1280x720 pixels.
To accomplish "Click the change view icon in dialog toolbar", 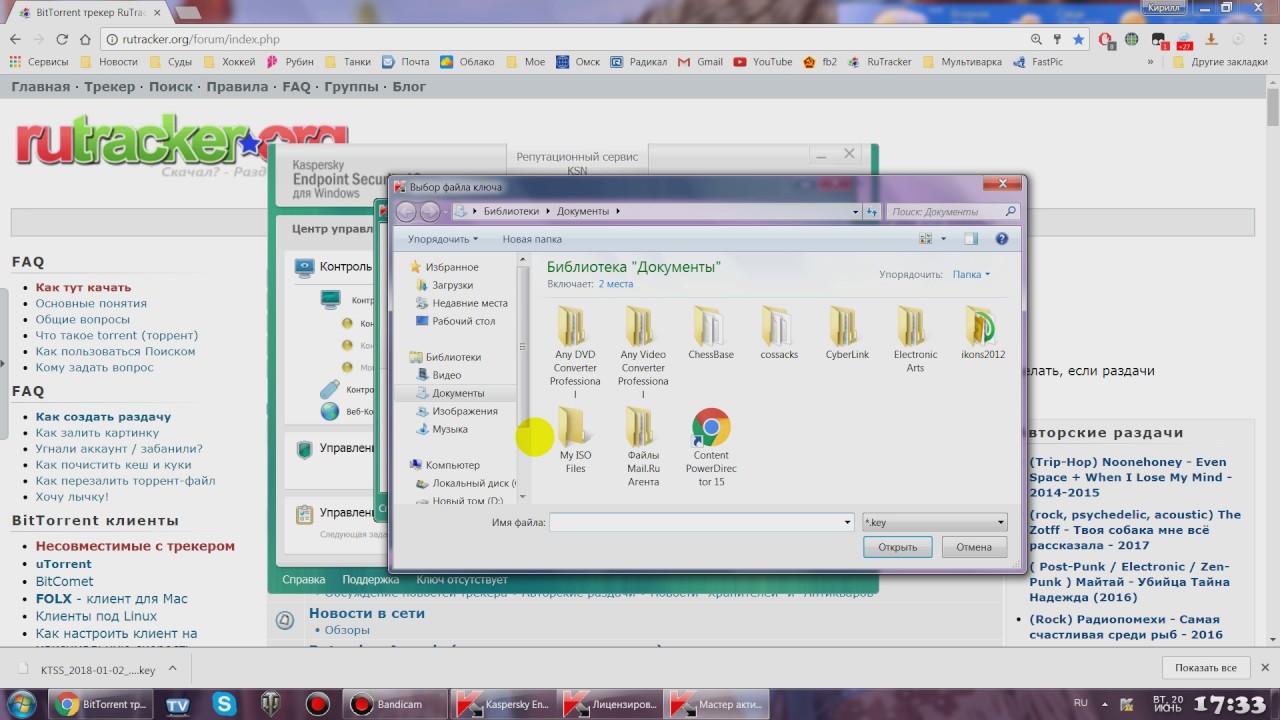I will pos(925,239).
